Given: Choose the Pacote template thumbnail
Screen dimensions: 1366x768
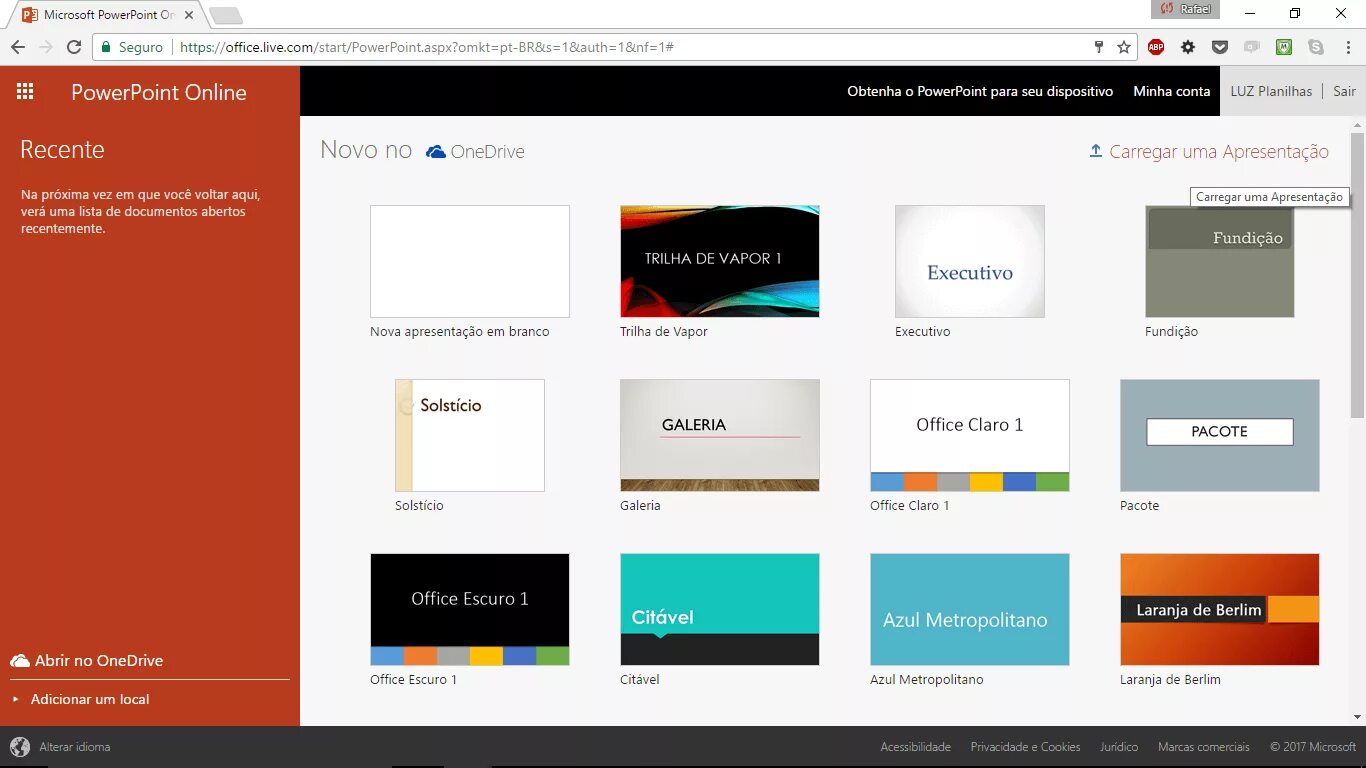Looking at the screenshot, I should point(1220,435).
